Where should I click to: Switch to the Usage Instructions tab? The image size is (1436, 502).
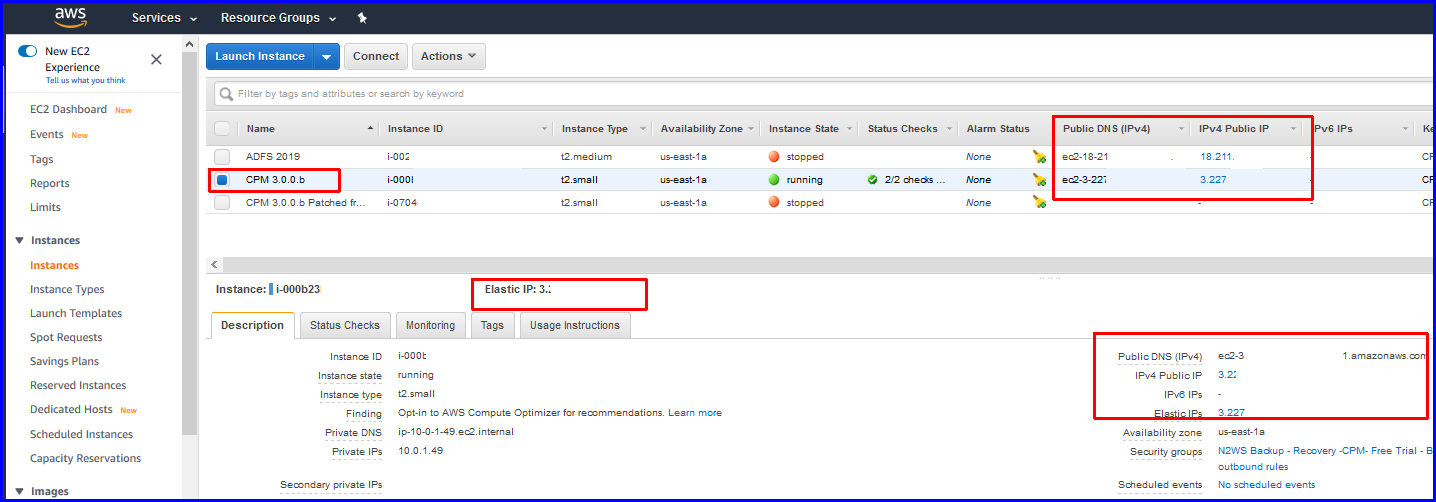(x=575, y=325)
